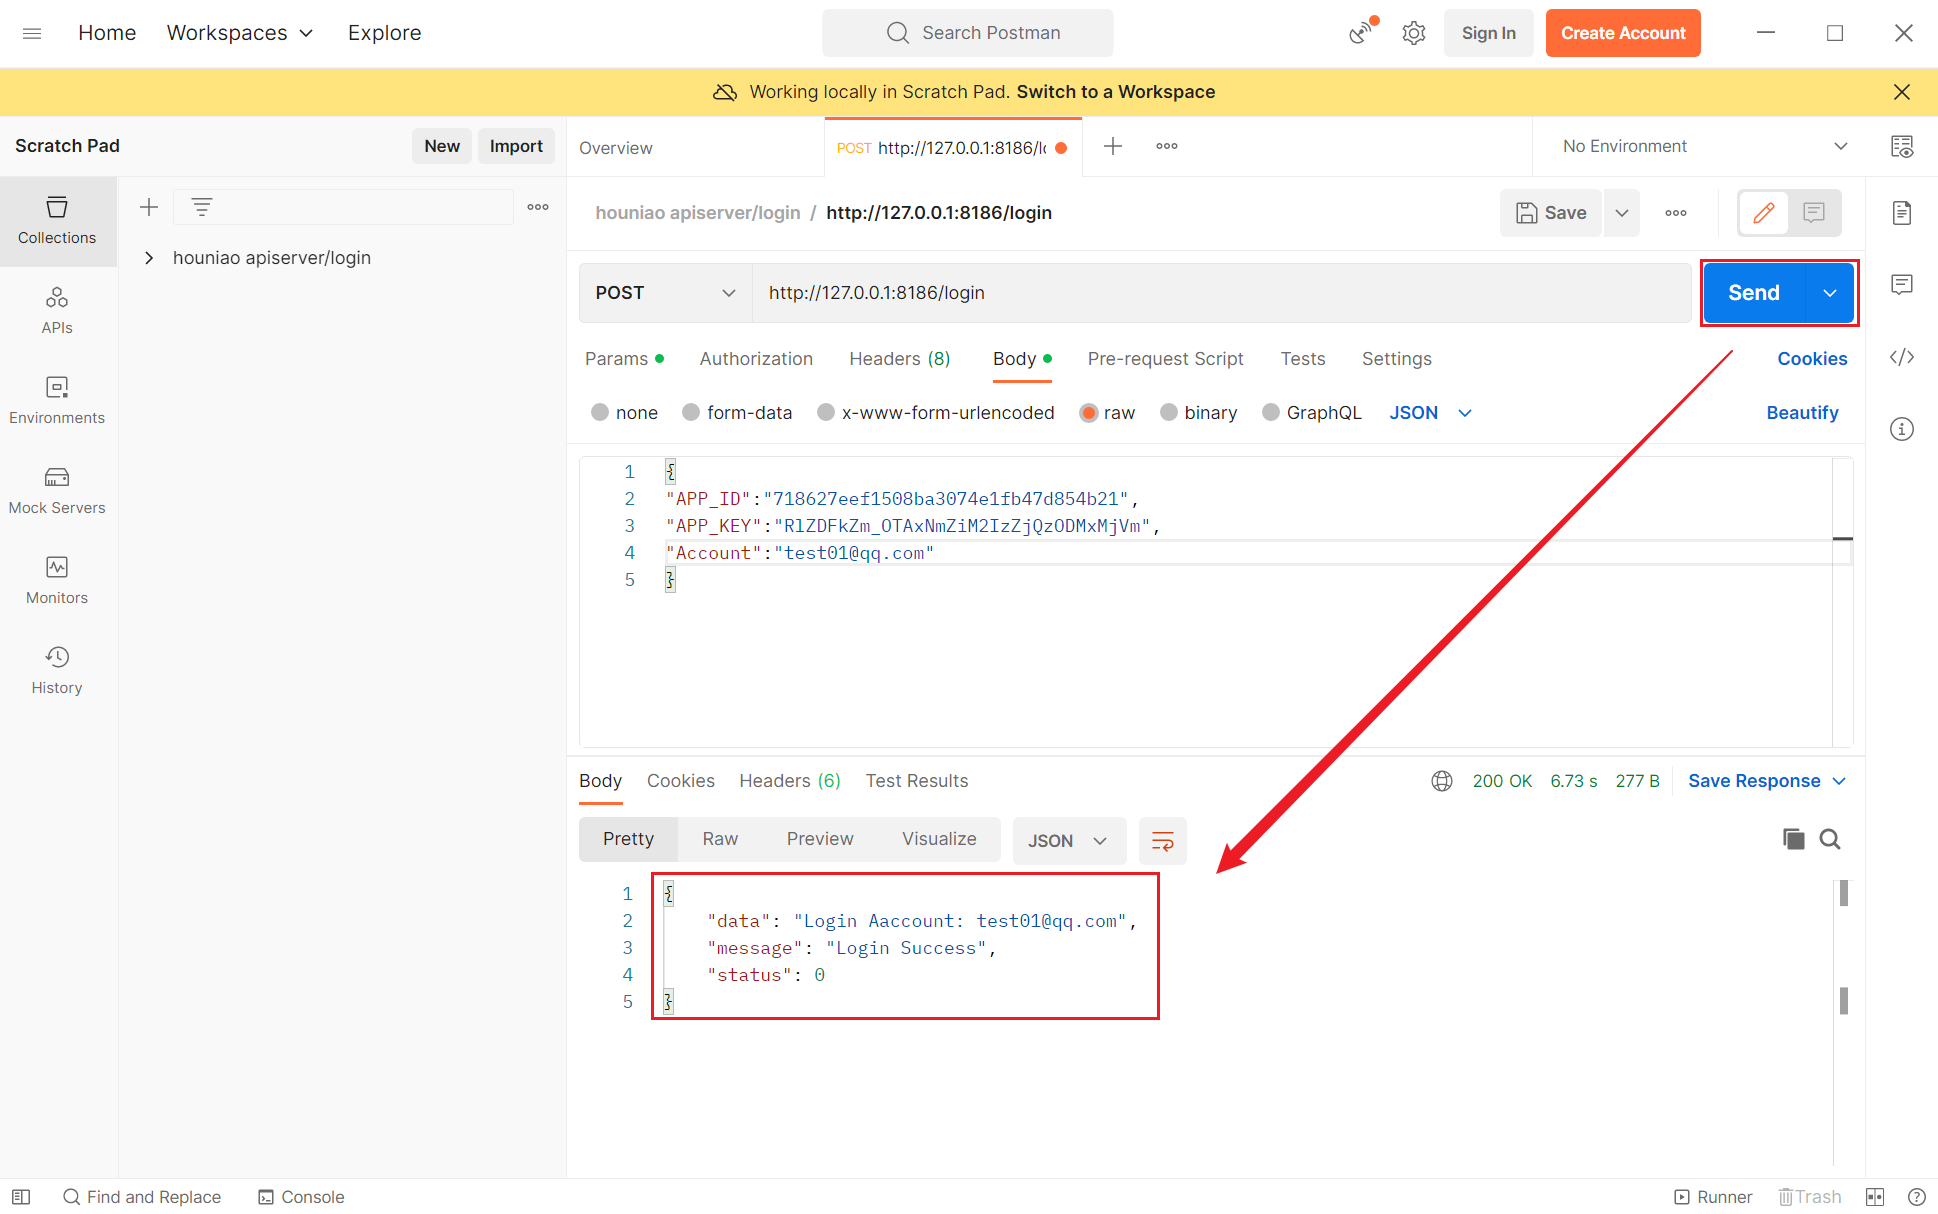
Task: Open the response JSON format dropdown
Action: 1069,841
